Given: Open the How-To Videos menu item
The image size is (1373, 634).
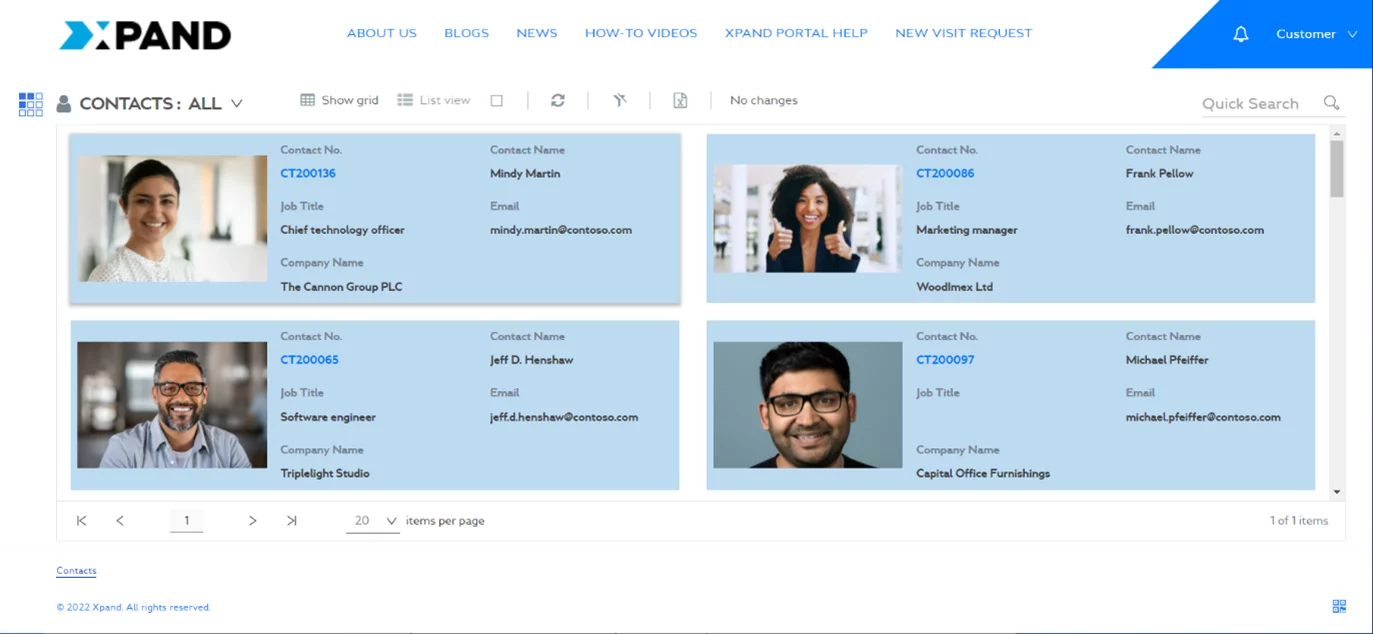Looking at the screenshot, I should (641, 33).
